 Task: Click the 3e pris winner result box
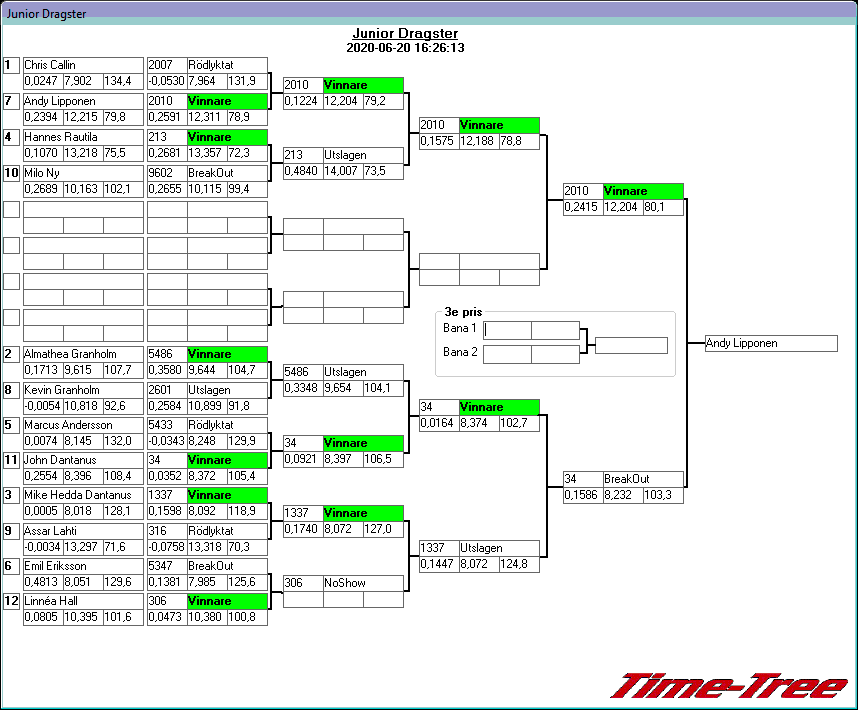tap(630, 346)
